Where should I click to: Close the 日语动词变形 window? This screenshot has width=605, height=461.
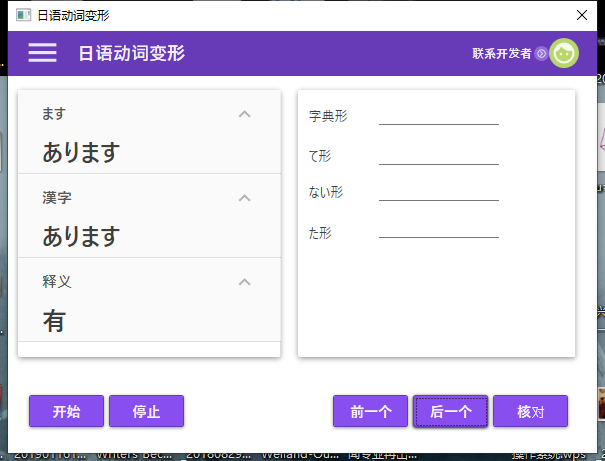pyautogui.click(x=582, y=15)
